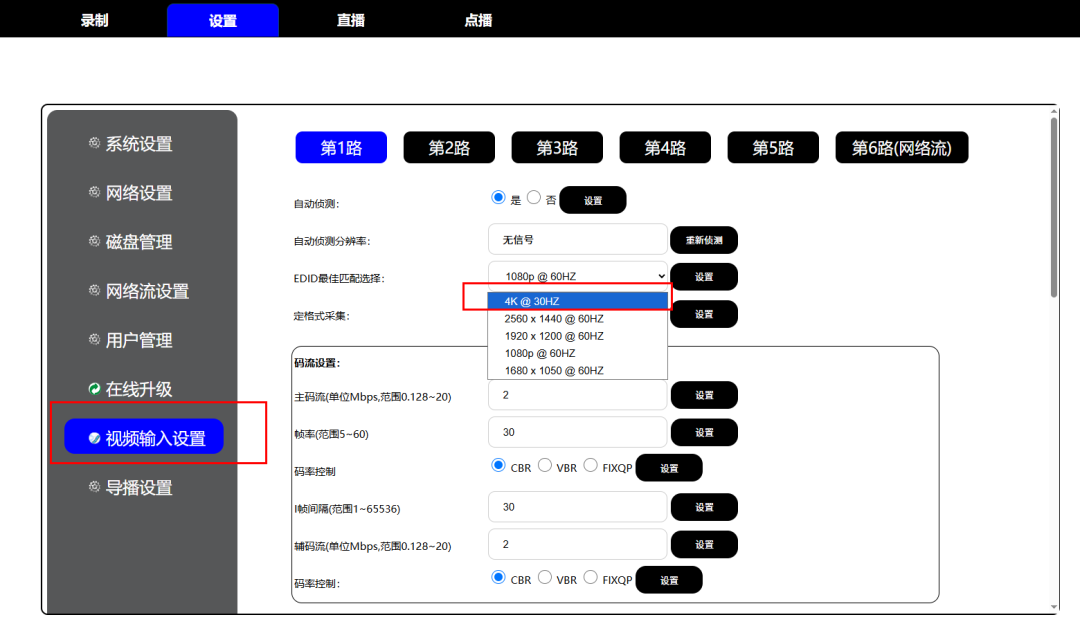Click the gear icon beside 系统设置
The width and height of the screenshot is (1080, 624).
point(96,143)
